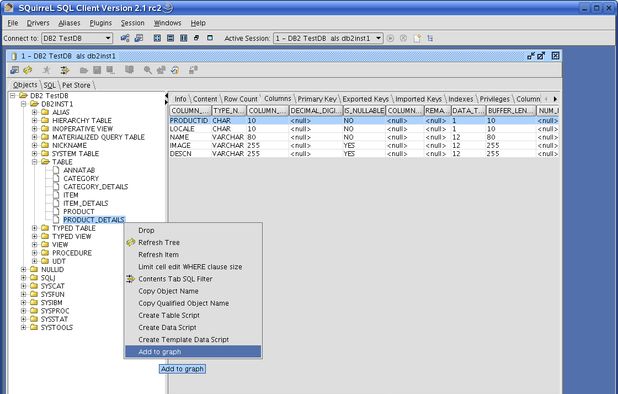Click the grayed run icon after Active Session dropdown
The width and height of the screenshot is (618, 394).
(x=390, y=38)
